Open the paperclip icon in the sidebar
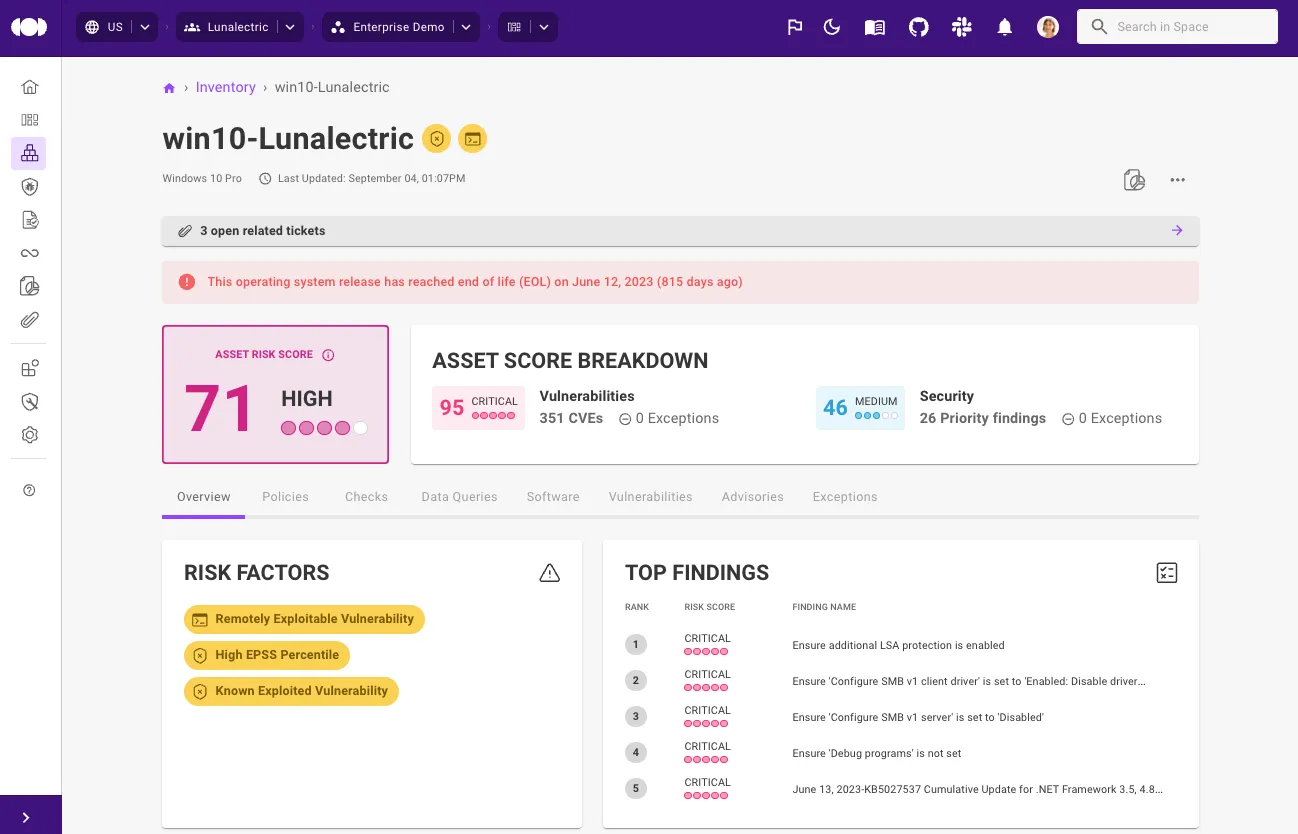Screen dimensions: 1298x834 click(29, 320)
